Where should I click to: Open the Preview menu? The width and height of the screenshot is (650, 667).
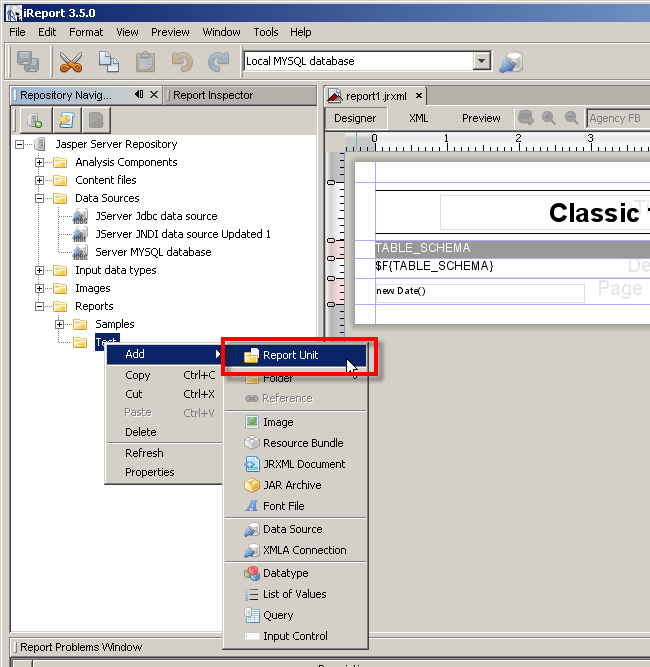point(170,32)
